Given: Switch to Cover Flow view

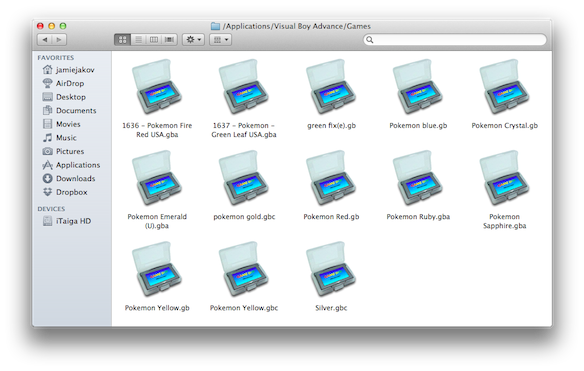Looking at the screenshot, I should pyautogui.click(x=169, y=39).
